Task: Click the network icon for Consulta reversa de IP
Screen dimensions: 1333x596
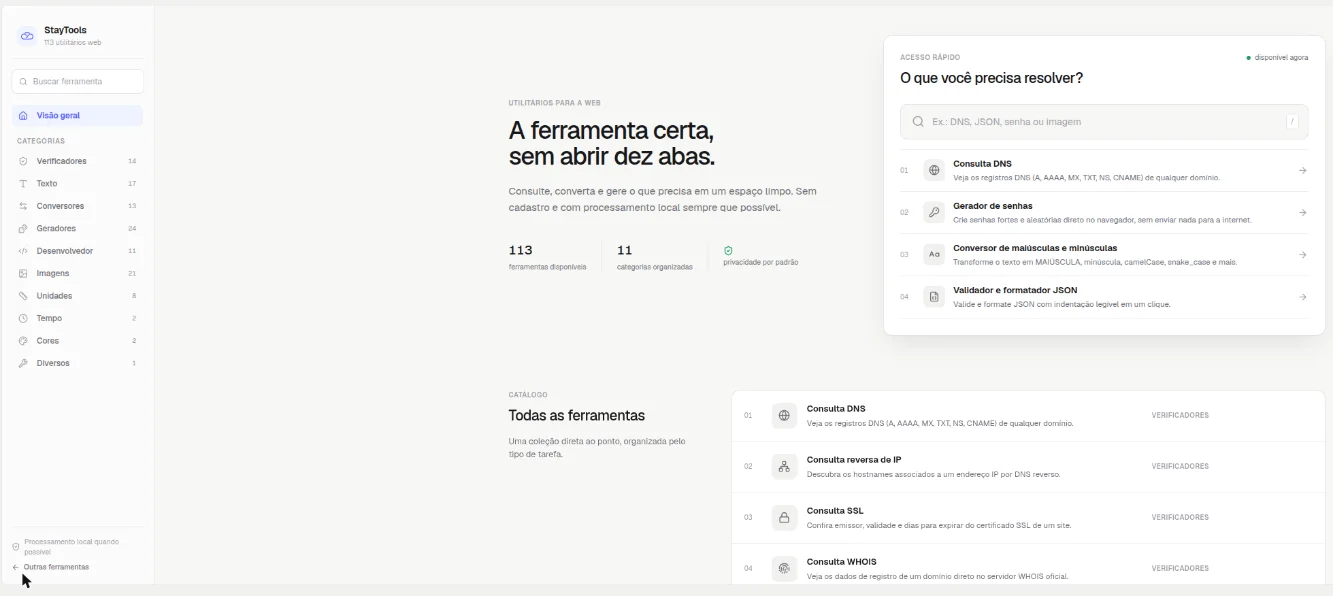Action: tap(784, 467)
